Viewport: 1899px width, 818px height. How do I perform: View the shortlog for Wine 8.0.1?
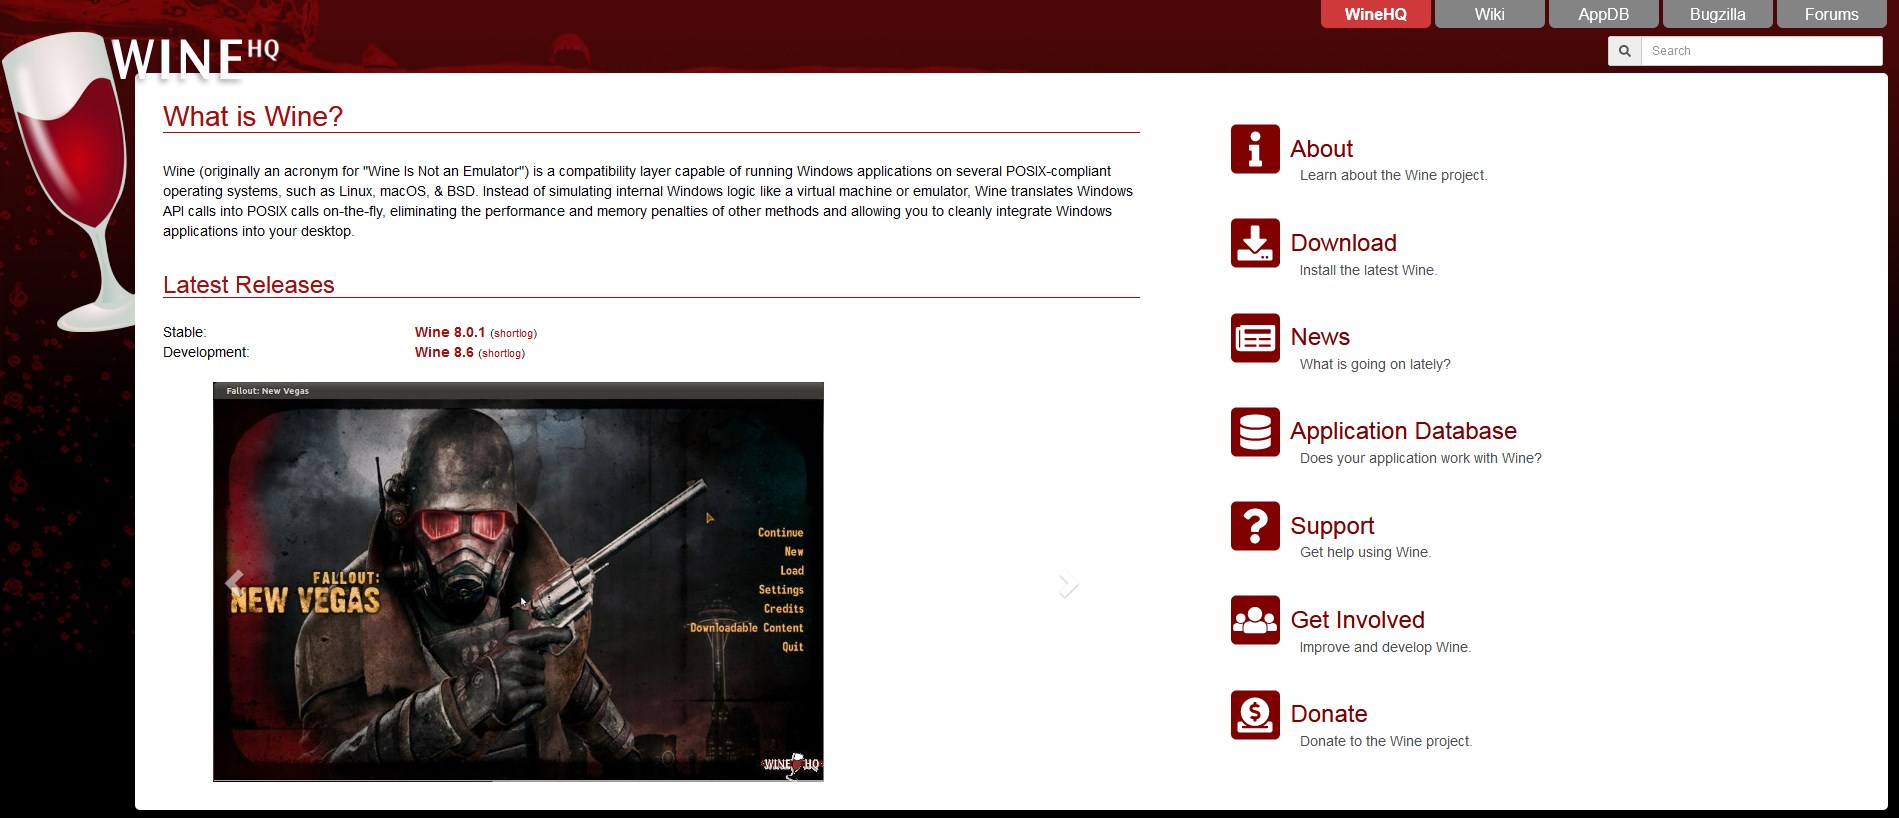click(513, 333)
